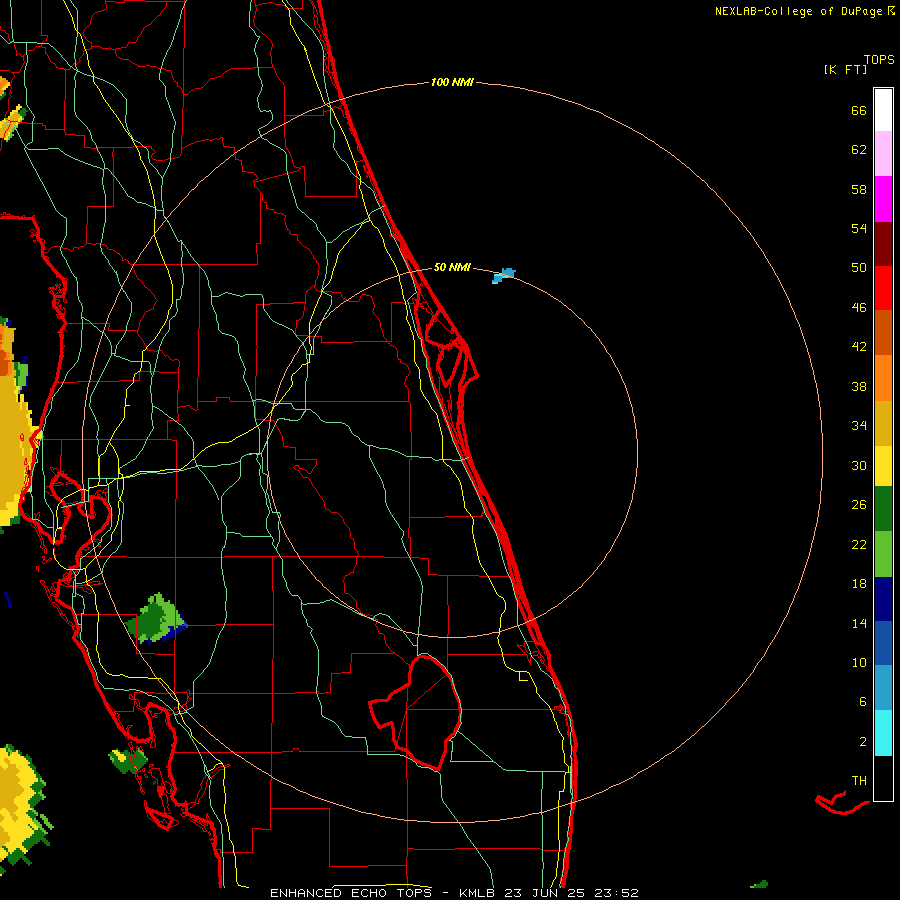Viewport: 900px width, 900px height.
Task: Click the TOPS legend title
Action: 879,59
